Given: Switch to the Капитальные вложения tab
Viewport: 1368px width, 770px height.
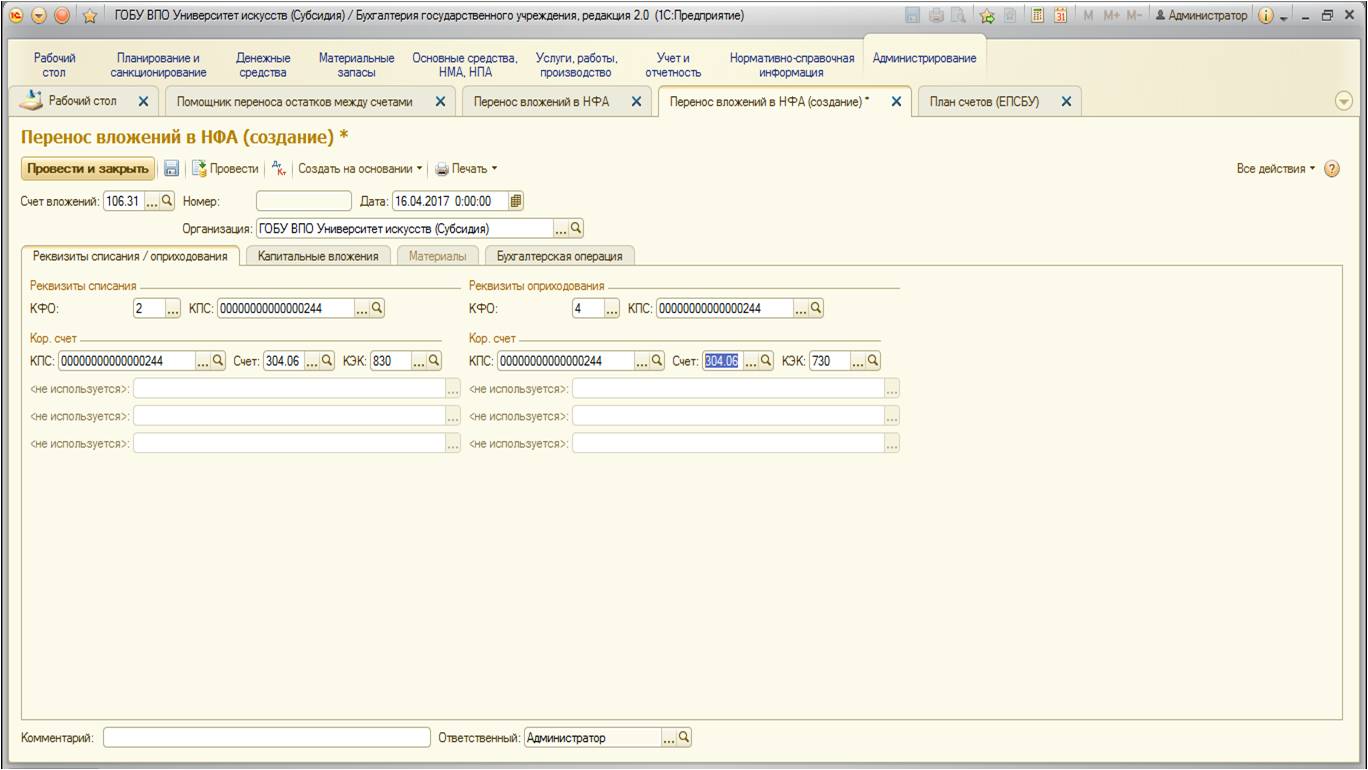Looking at the screenshot, I should (x=318, y=256).
